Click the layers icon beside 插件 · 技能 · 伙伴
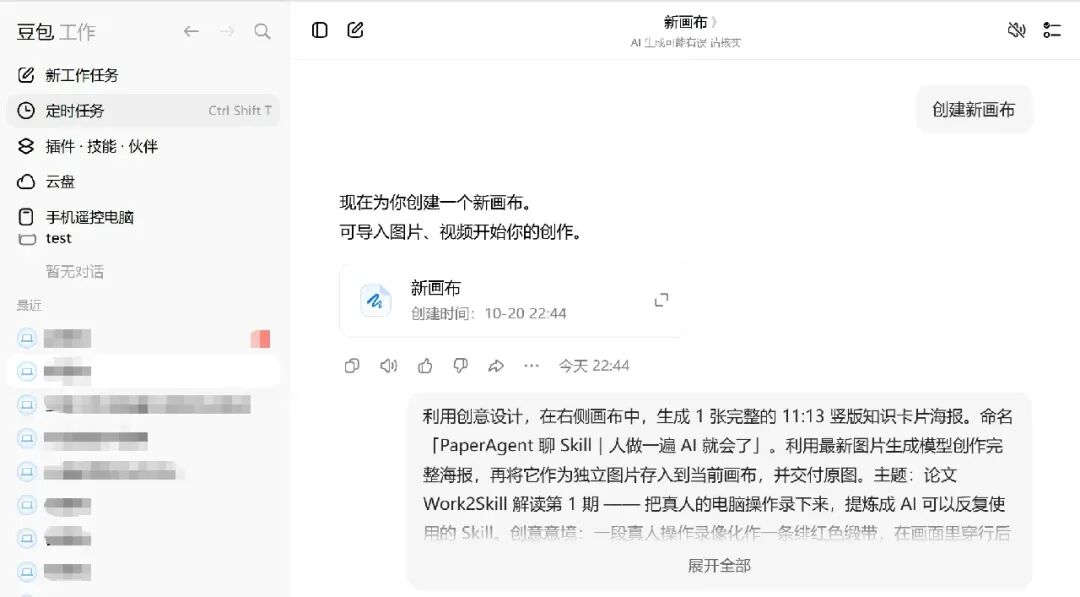 click(26, 146)
